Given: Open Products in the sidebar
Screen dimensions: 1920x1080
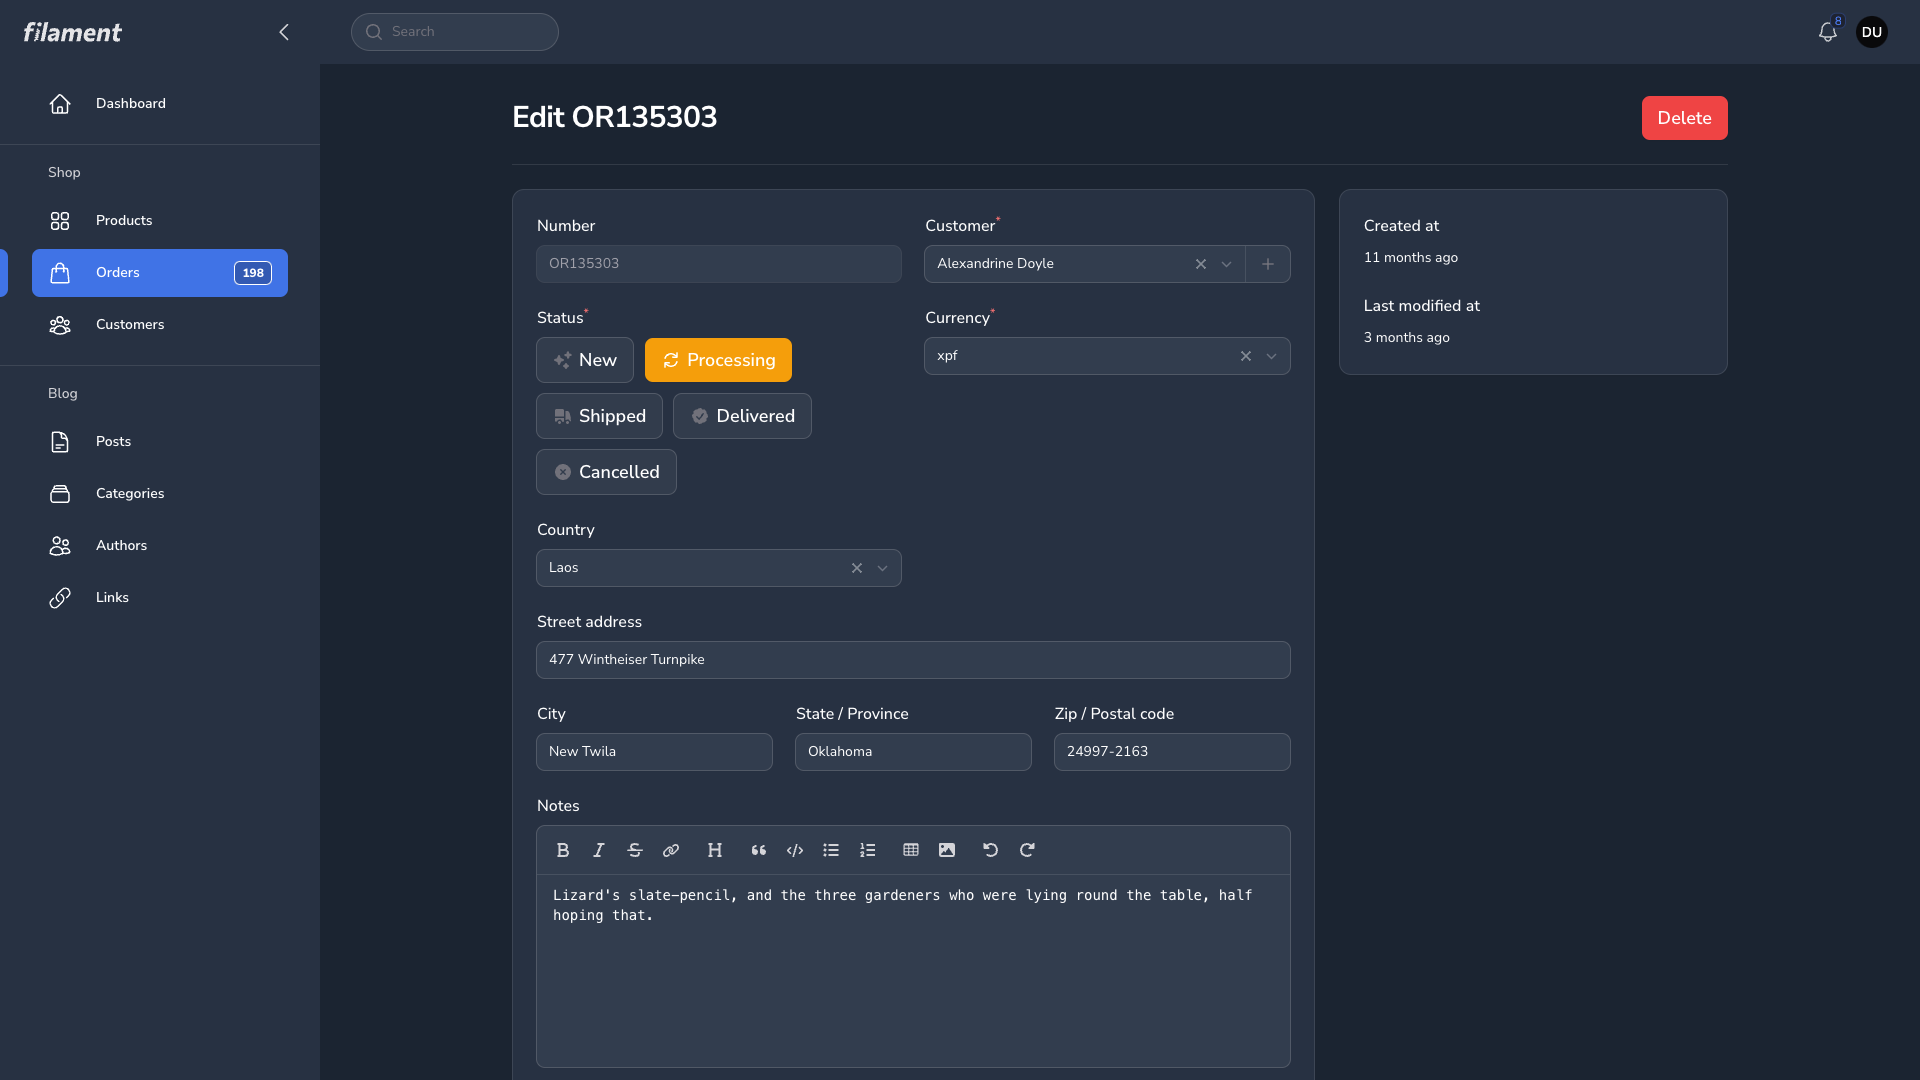Looking at the screenshot, I should pos(124,220).
